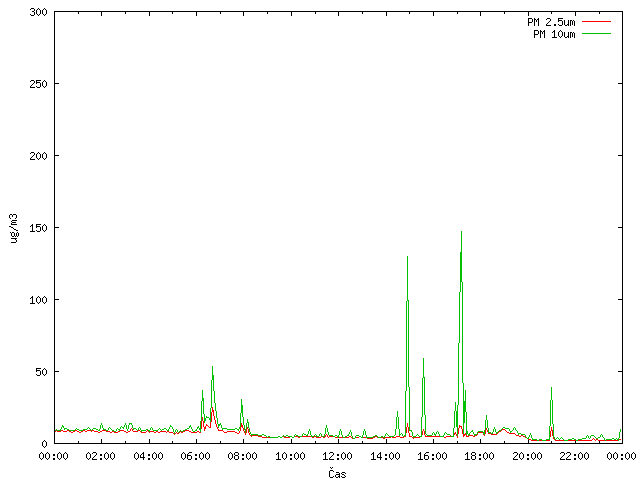This screenshot has width=640, height=480.
Task: Click the 18:00 time label
Action: pyautogui.click(x=480, y=456)
